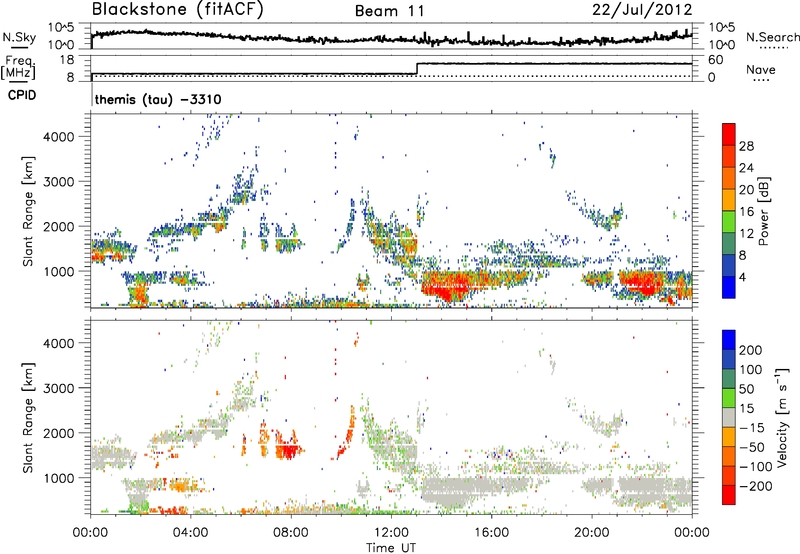This screenshot has height=554, width=800.
Task: Click the date '22/Jul/2012'
Action: click(x=642, y=10)
